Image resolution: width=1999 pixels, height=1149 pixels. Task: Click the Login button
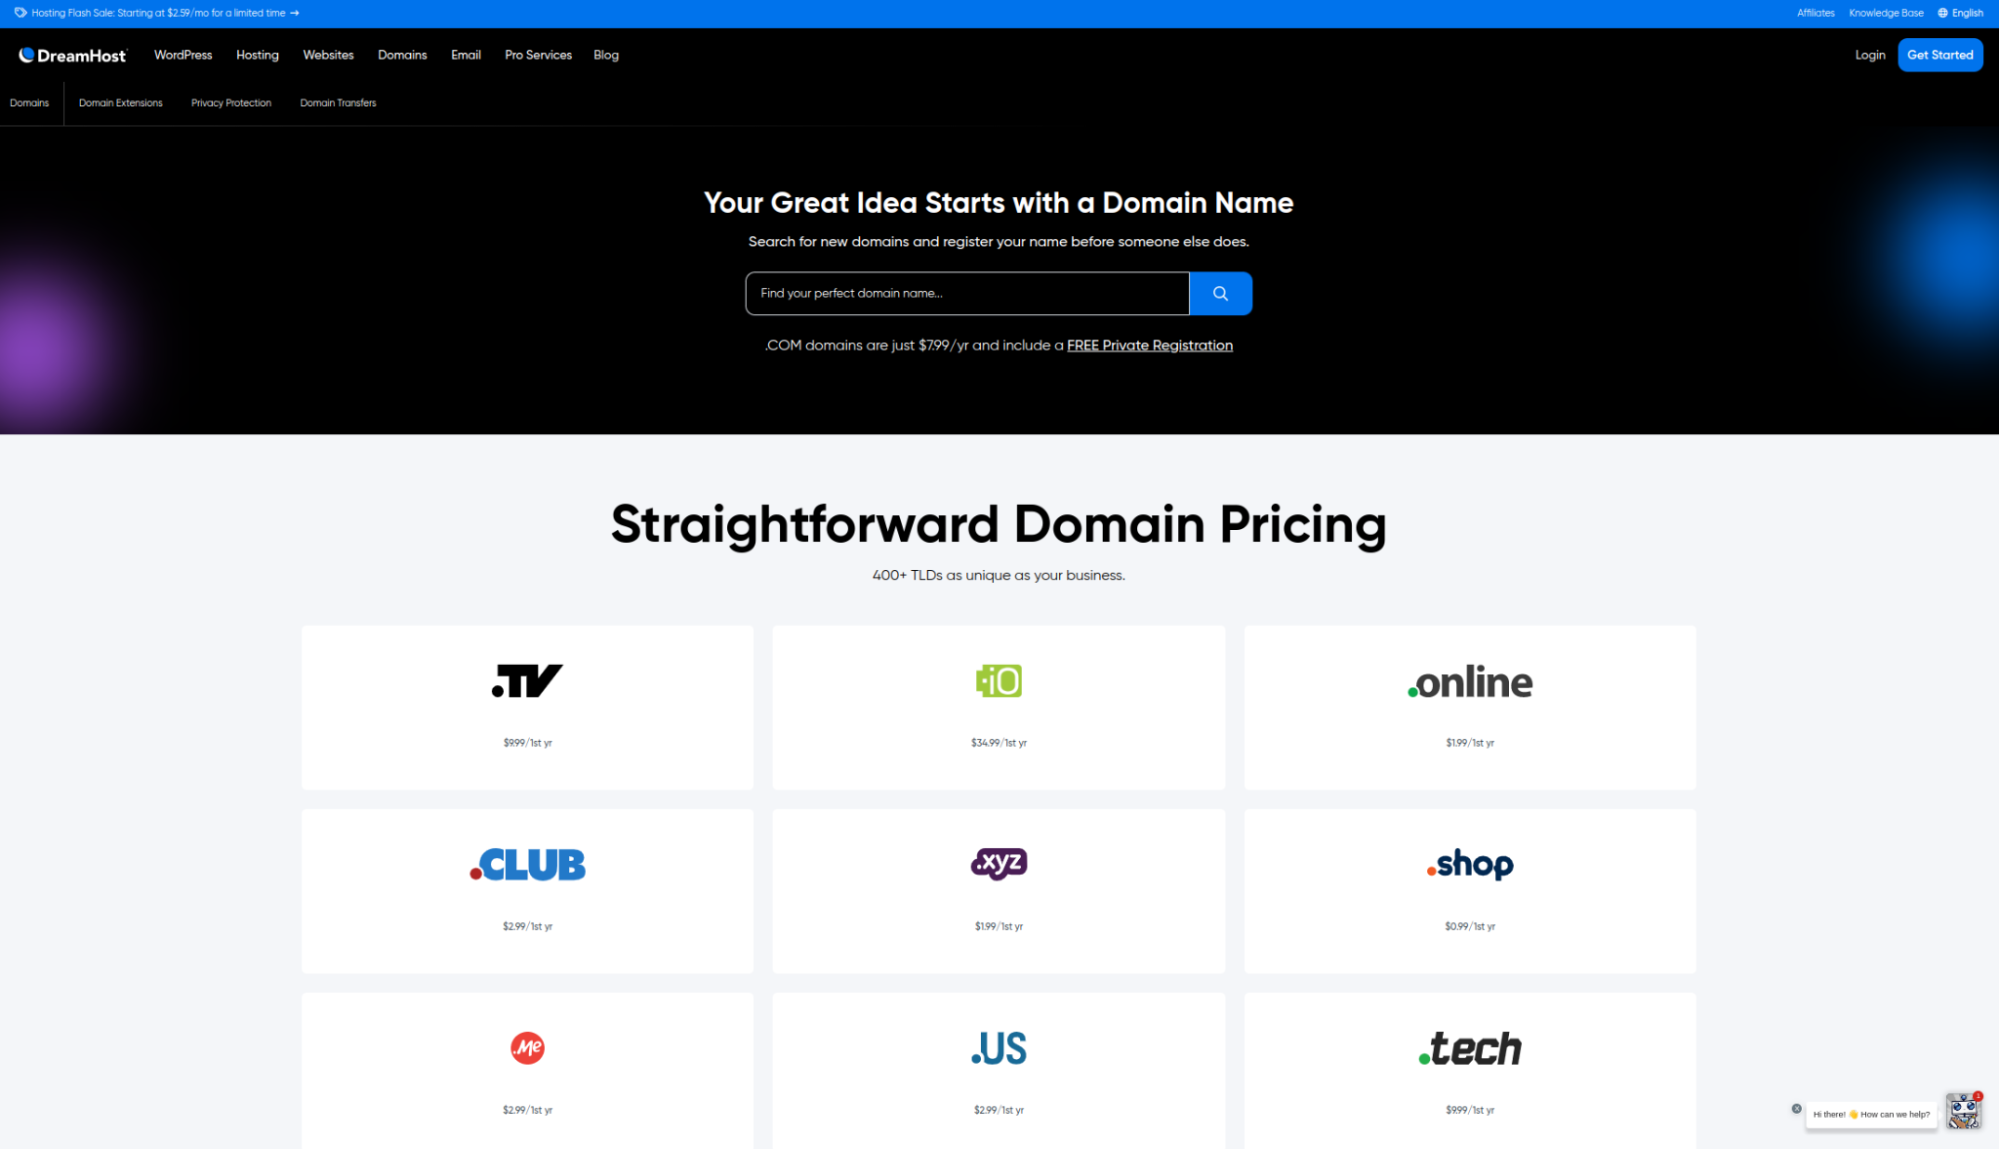point(1870,55)
